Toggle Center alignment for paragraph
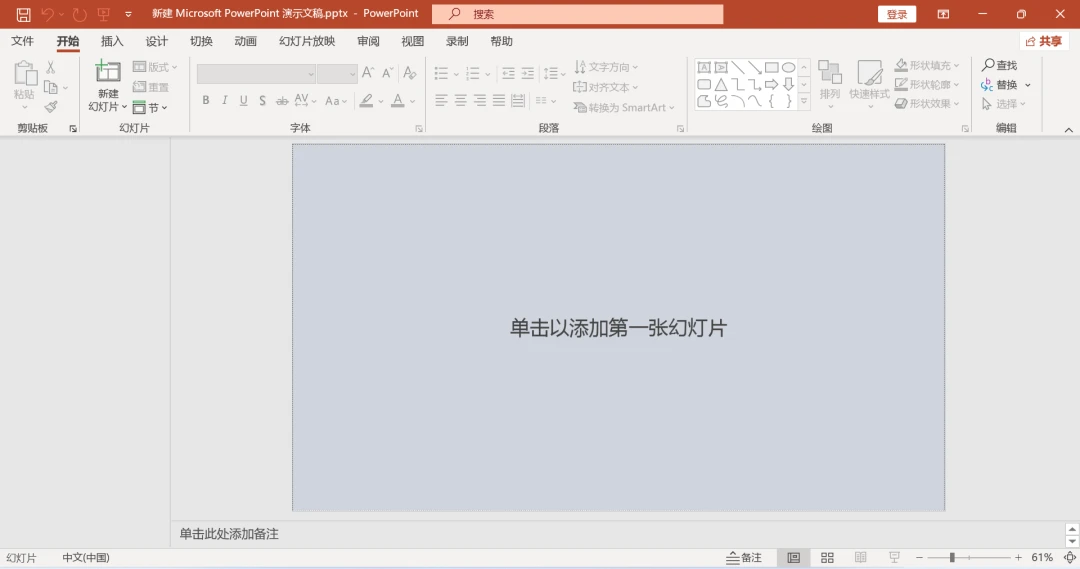The height and width of the screenshot is (569, 1080). 461,101
